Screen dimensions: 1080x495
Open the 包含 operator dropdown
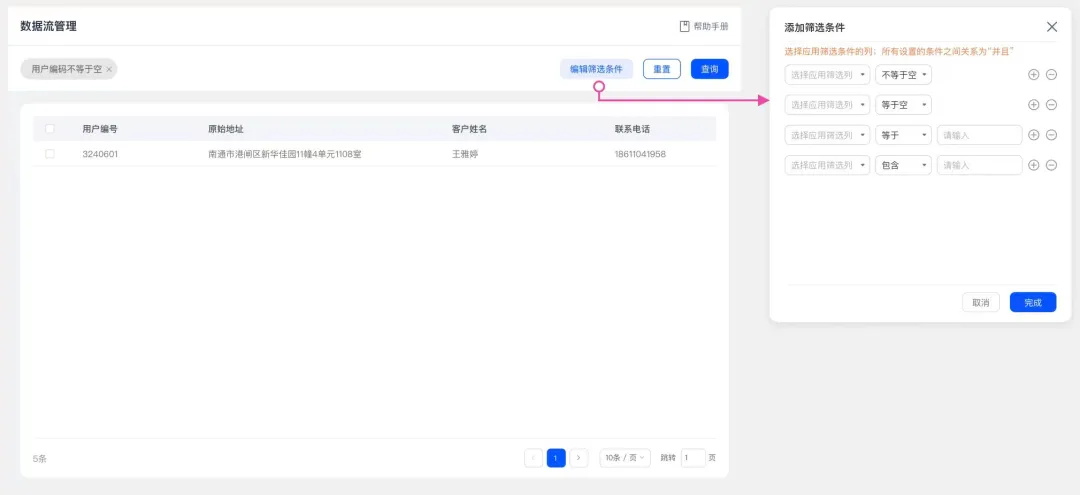904,165
